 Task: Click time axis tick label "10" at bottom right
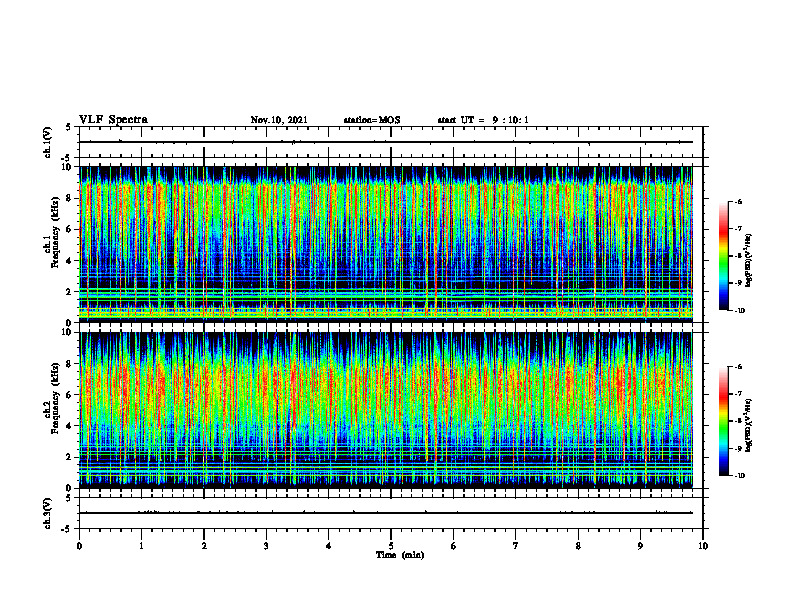(x=703, y=546)
